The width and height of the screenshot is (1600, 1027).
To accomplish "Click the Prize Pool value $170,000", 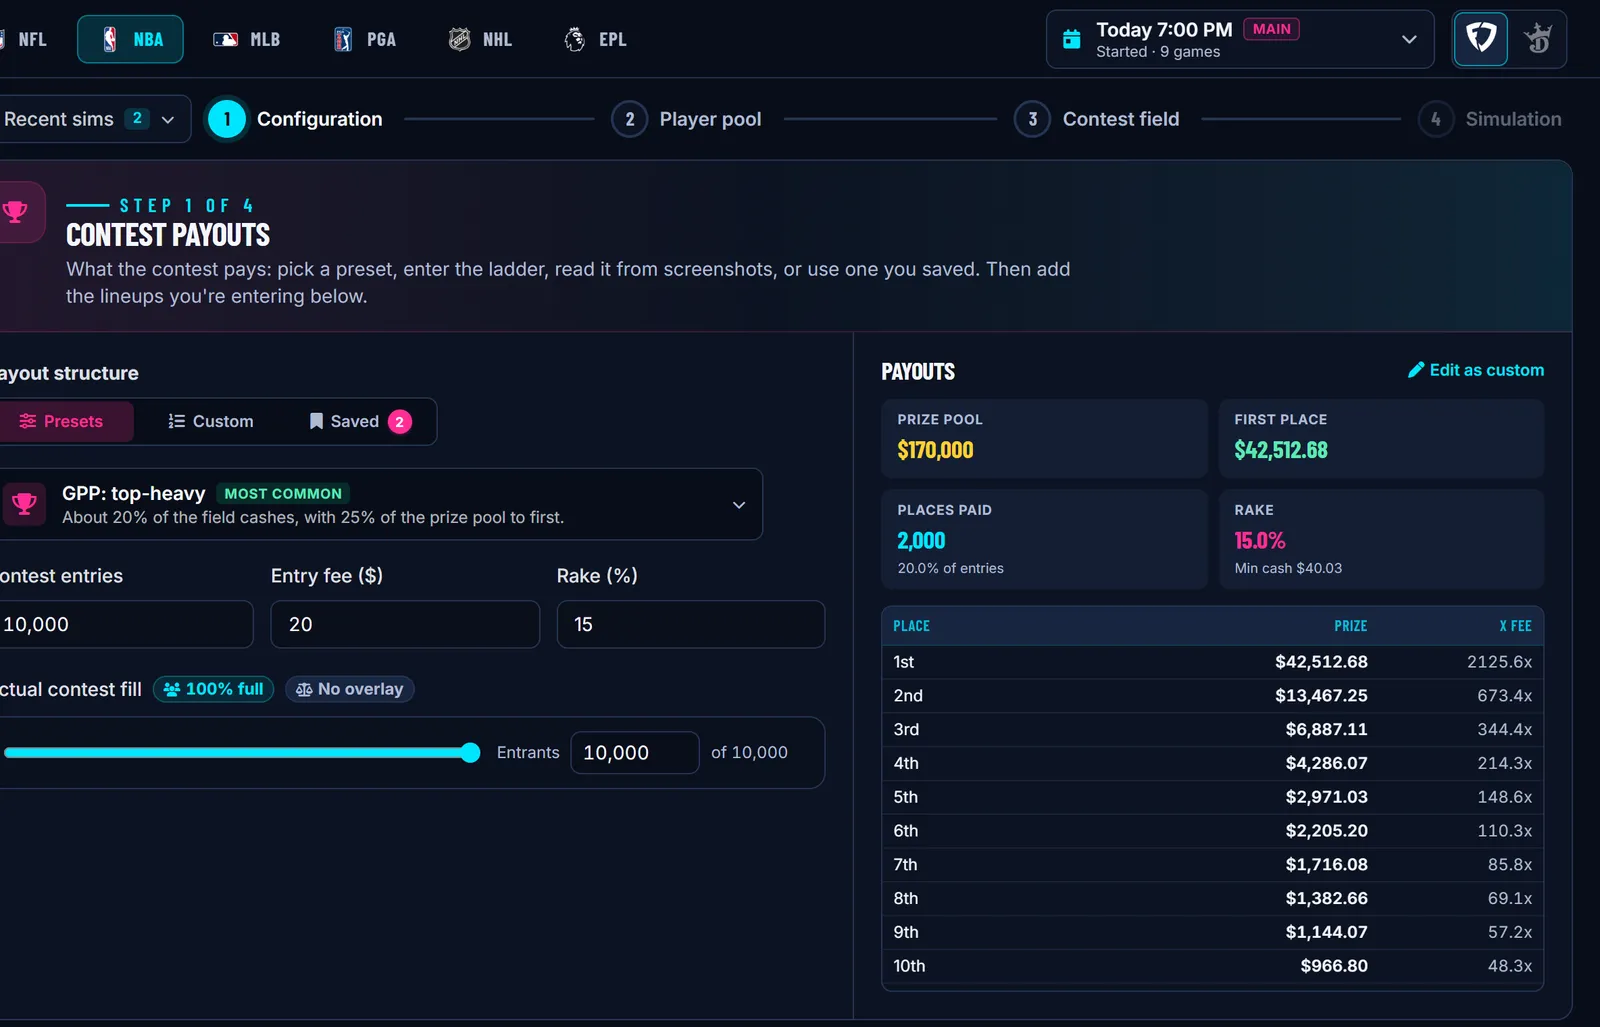I will point(935,450).
